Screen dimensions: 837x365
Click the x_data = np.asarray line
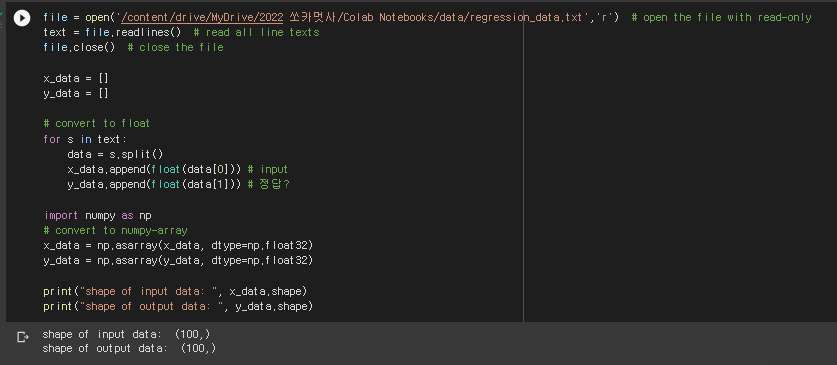point(178,245)
